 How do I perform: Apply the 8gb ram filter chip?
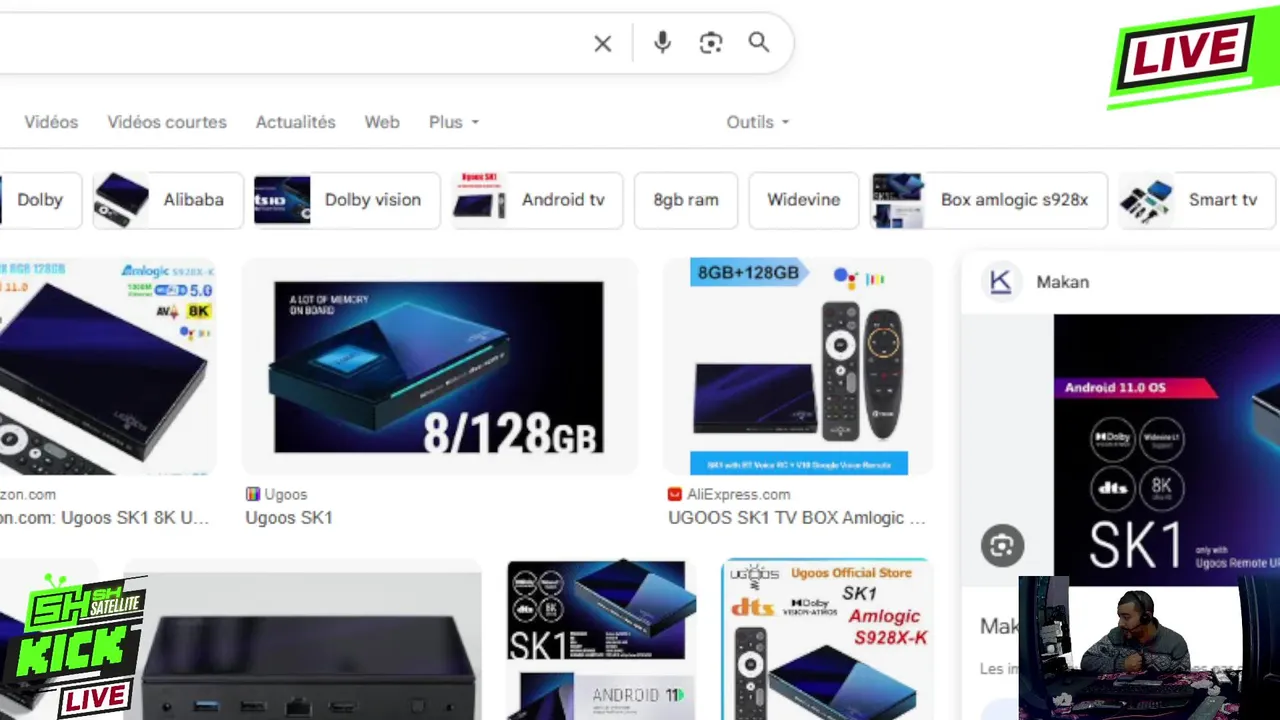tap(686, 200)
